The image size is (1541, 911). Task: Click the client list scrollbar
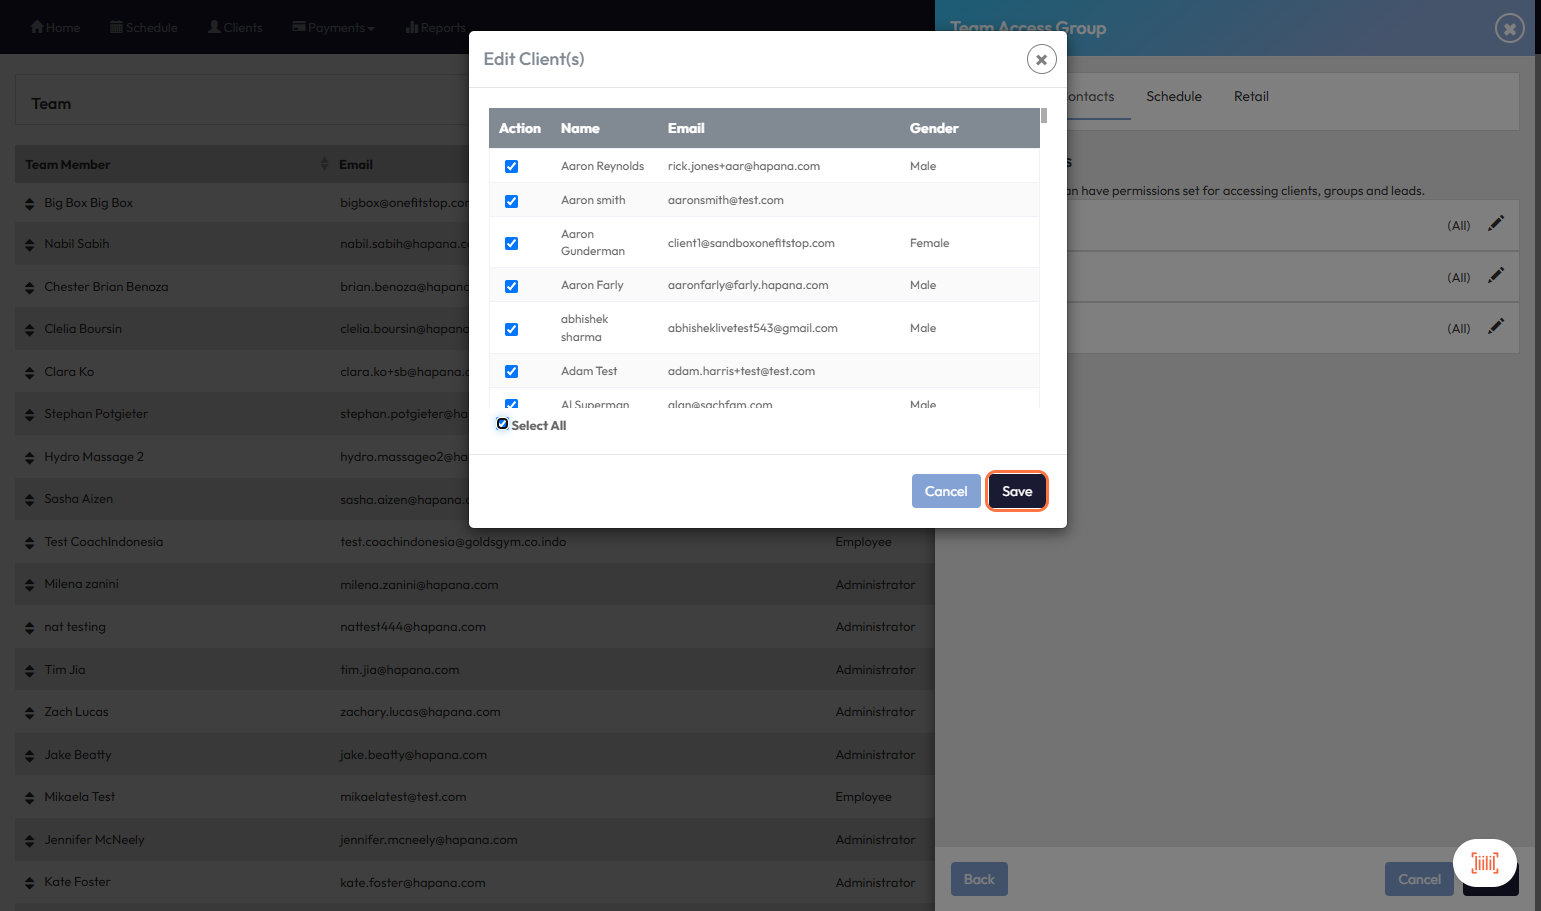pos(1044,116)
